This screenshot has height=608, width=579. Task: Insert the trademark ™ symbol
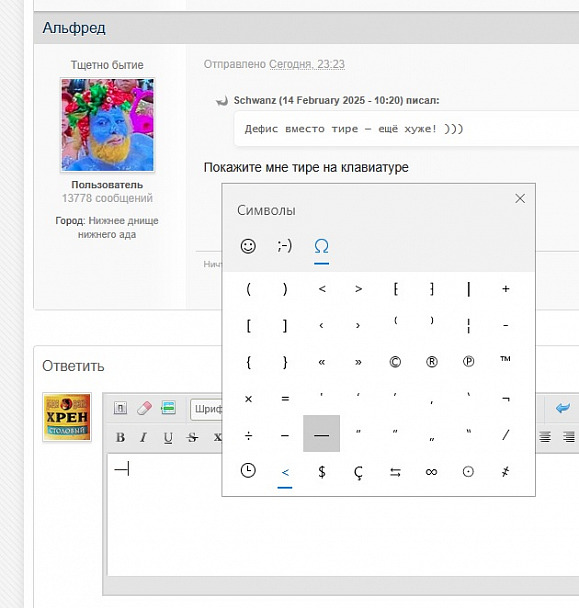pyautogui.click(x=505, y=359)
